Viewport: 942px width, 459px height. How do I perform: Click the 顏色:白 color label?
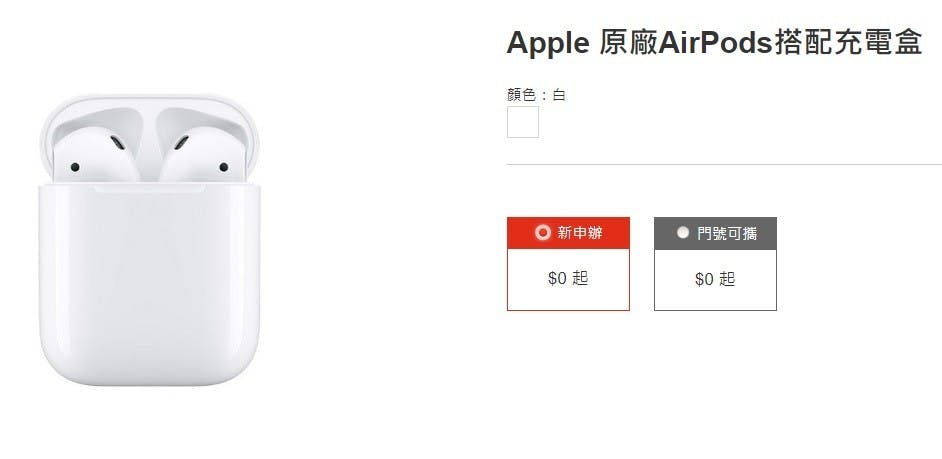(536, 95)
